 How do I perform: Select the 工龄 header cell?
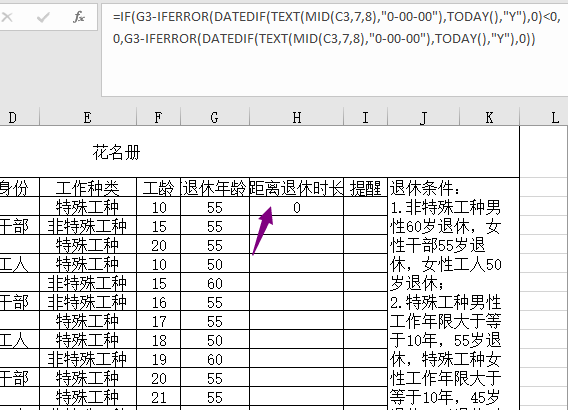click(158, 188)
